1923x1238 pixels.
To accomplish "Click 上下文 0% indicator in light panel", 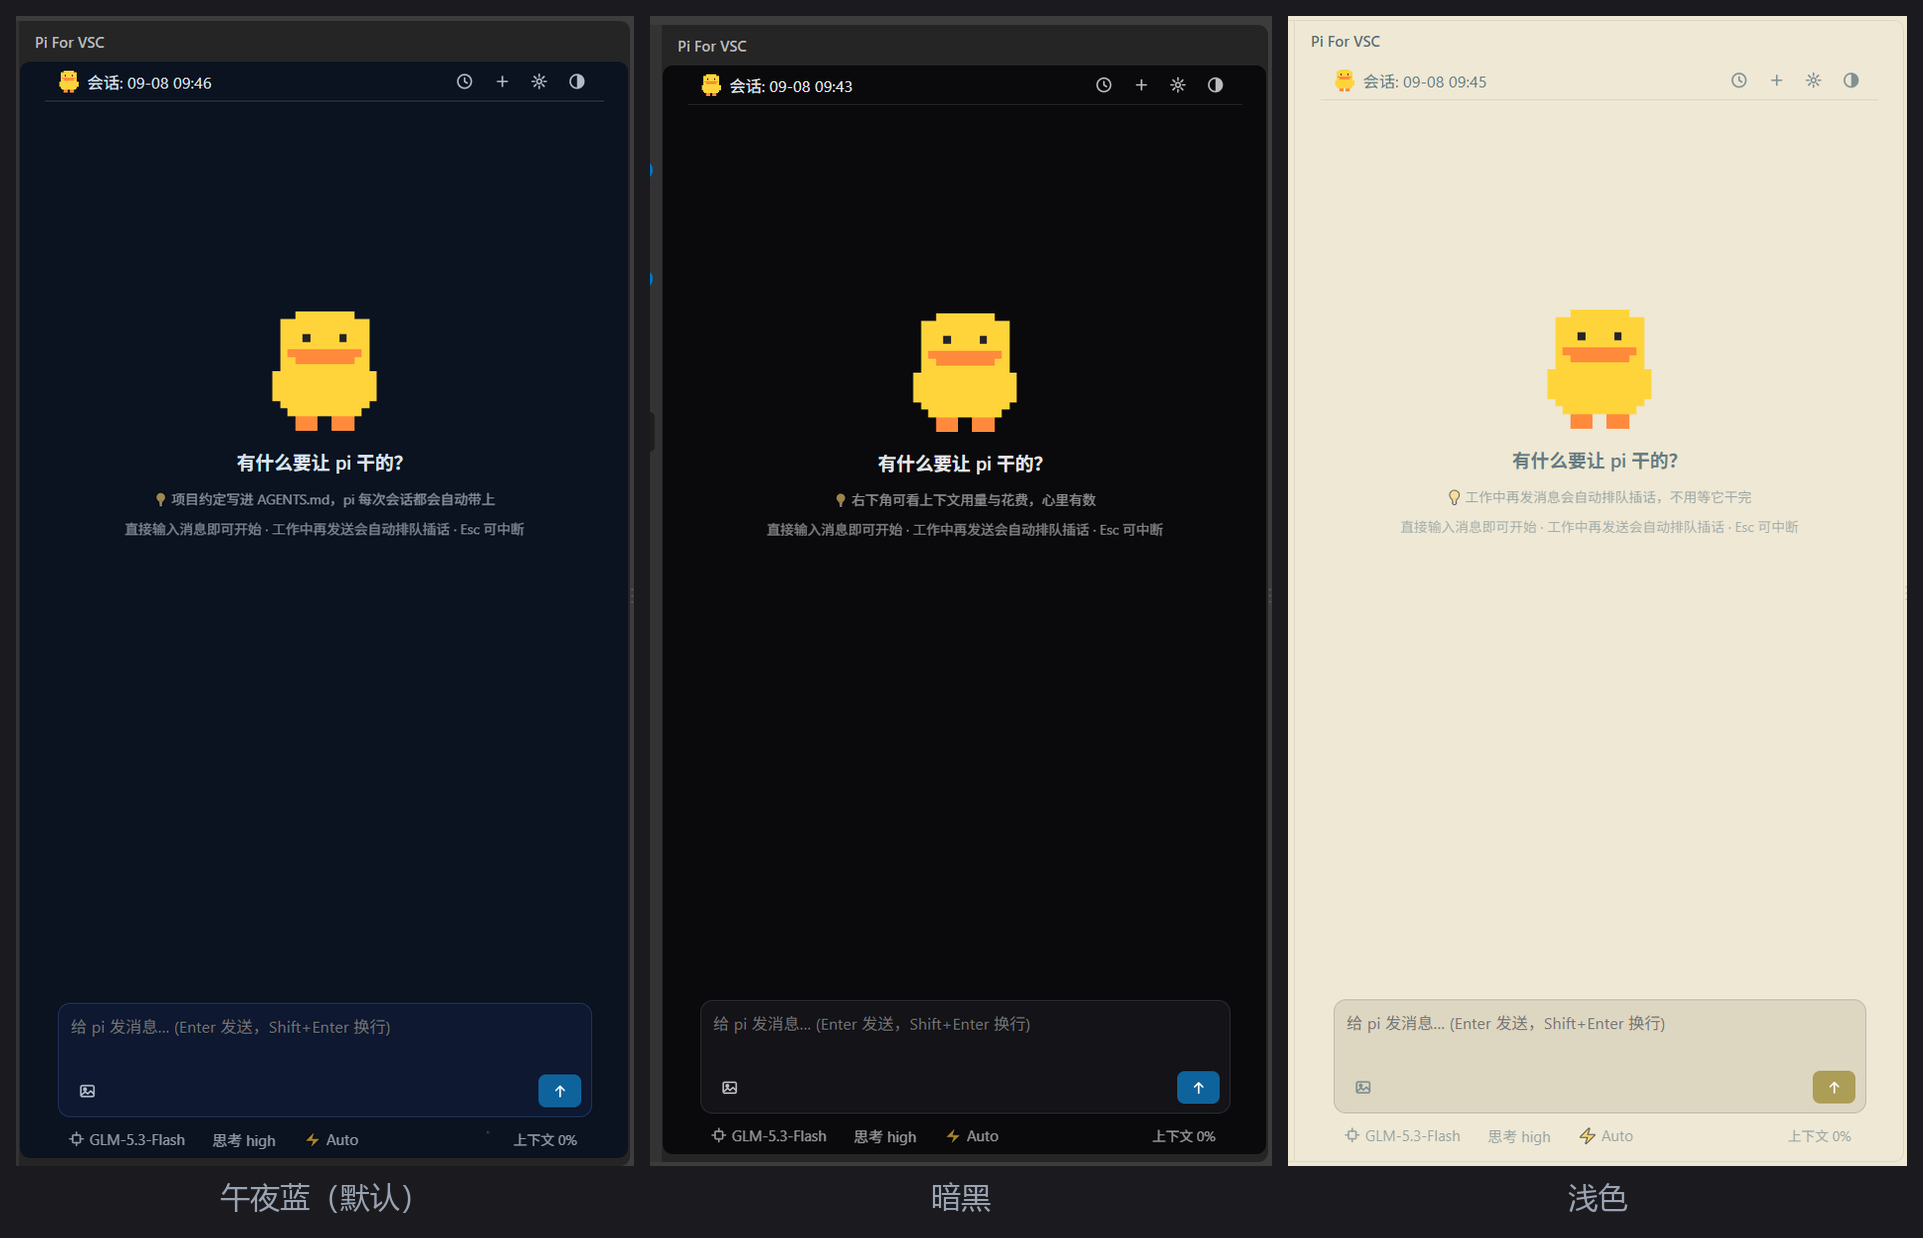I will click(x=1819, y=1136).
